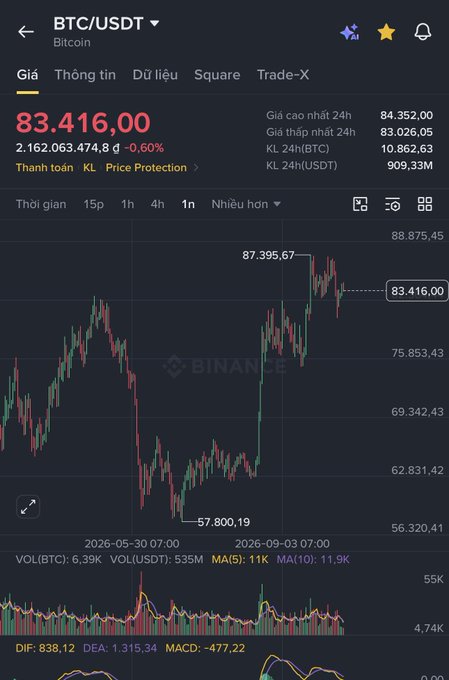Tap the 57.800,19 low marker
The image size is (449, 680).
[224, 522]
